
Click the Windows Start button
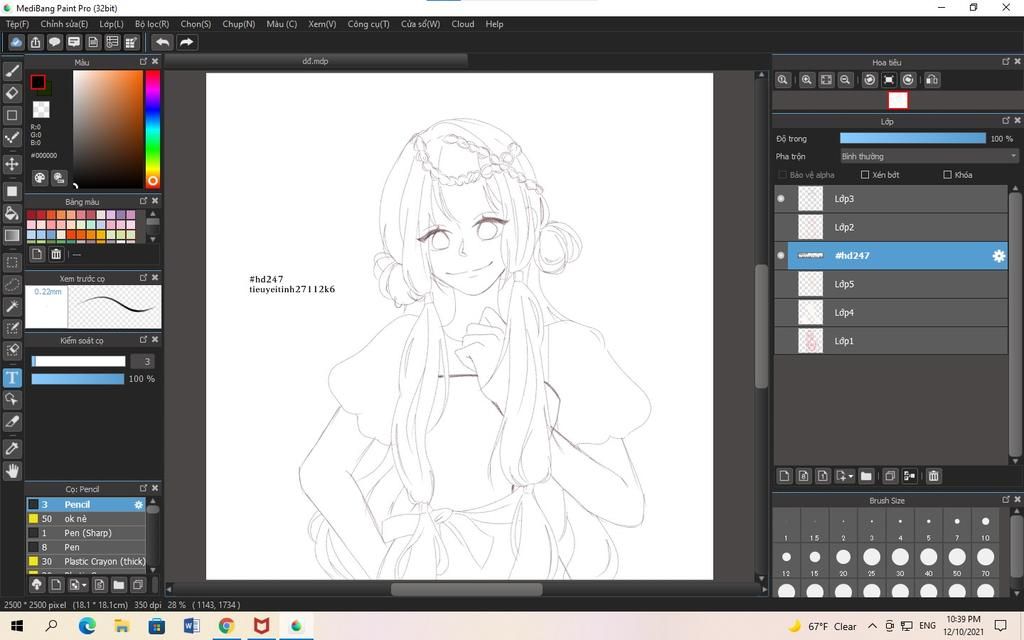(17, 626)
